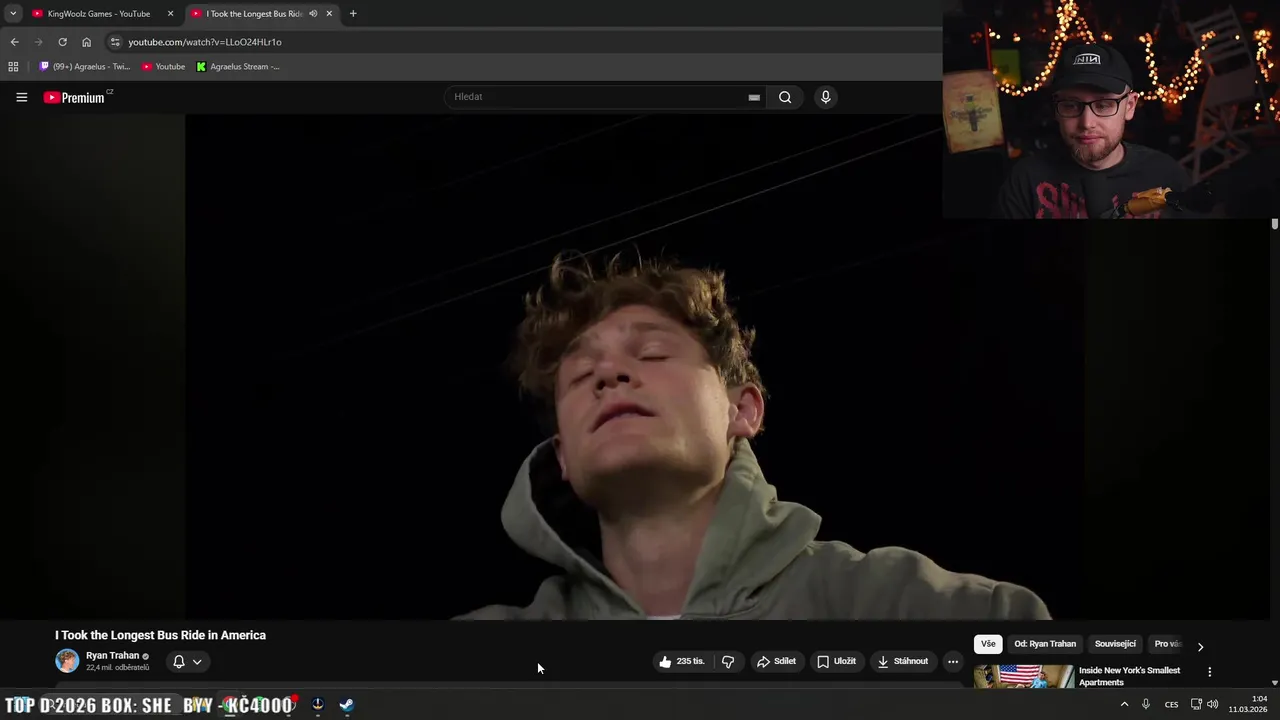
Task: Open the Agraelus Twitch bookmark
Action: tap(85, 67)
